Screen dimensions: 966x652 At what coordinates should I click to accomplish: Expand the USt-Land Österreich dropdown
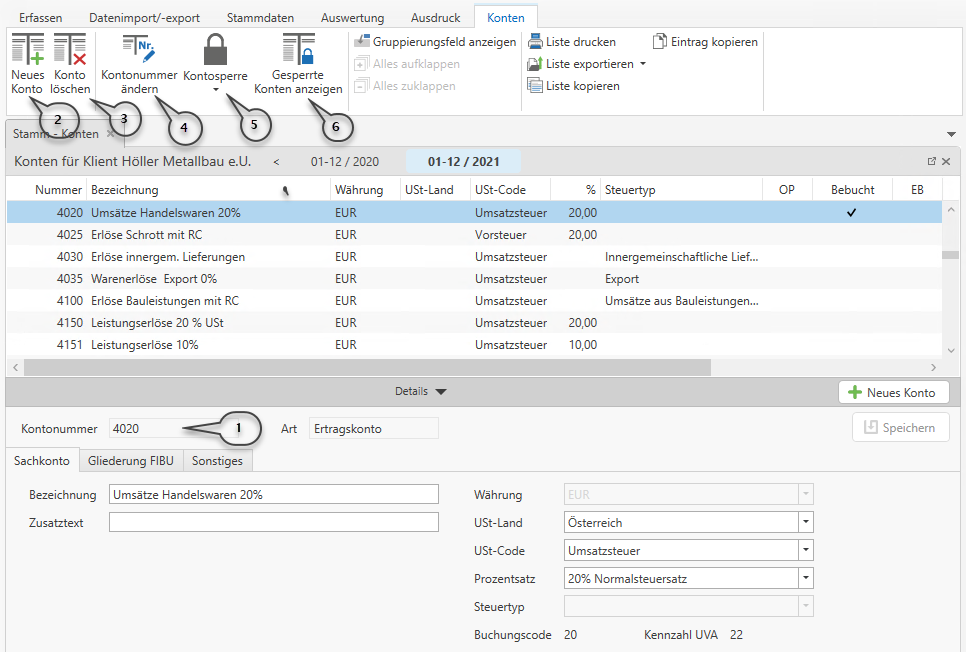(805, 523)
